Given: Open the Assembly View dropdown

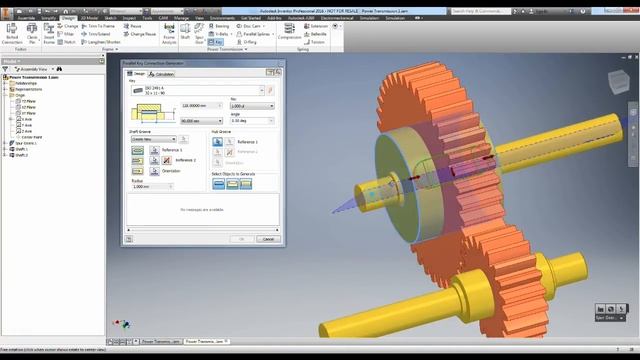Looking at the screenshot, I should click(x=53, y=69).
